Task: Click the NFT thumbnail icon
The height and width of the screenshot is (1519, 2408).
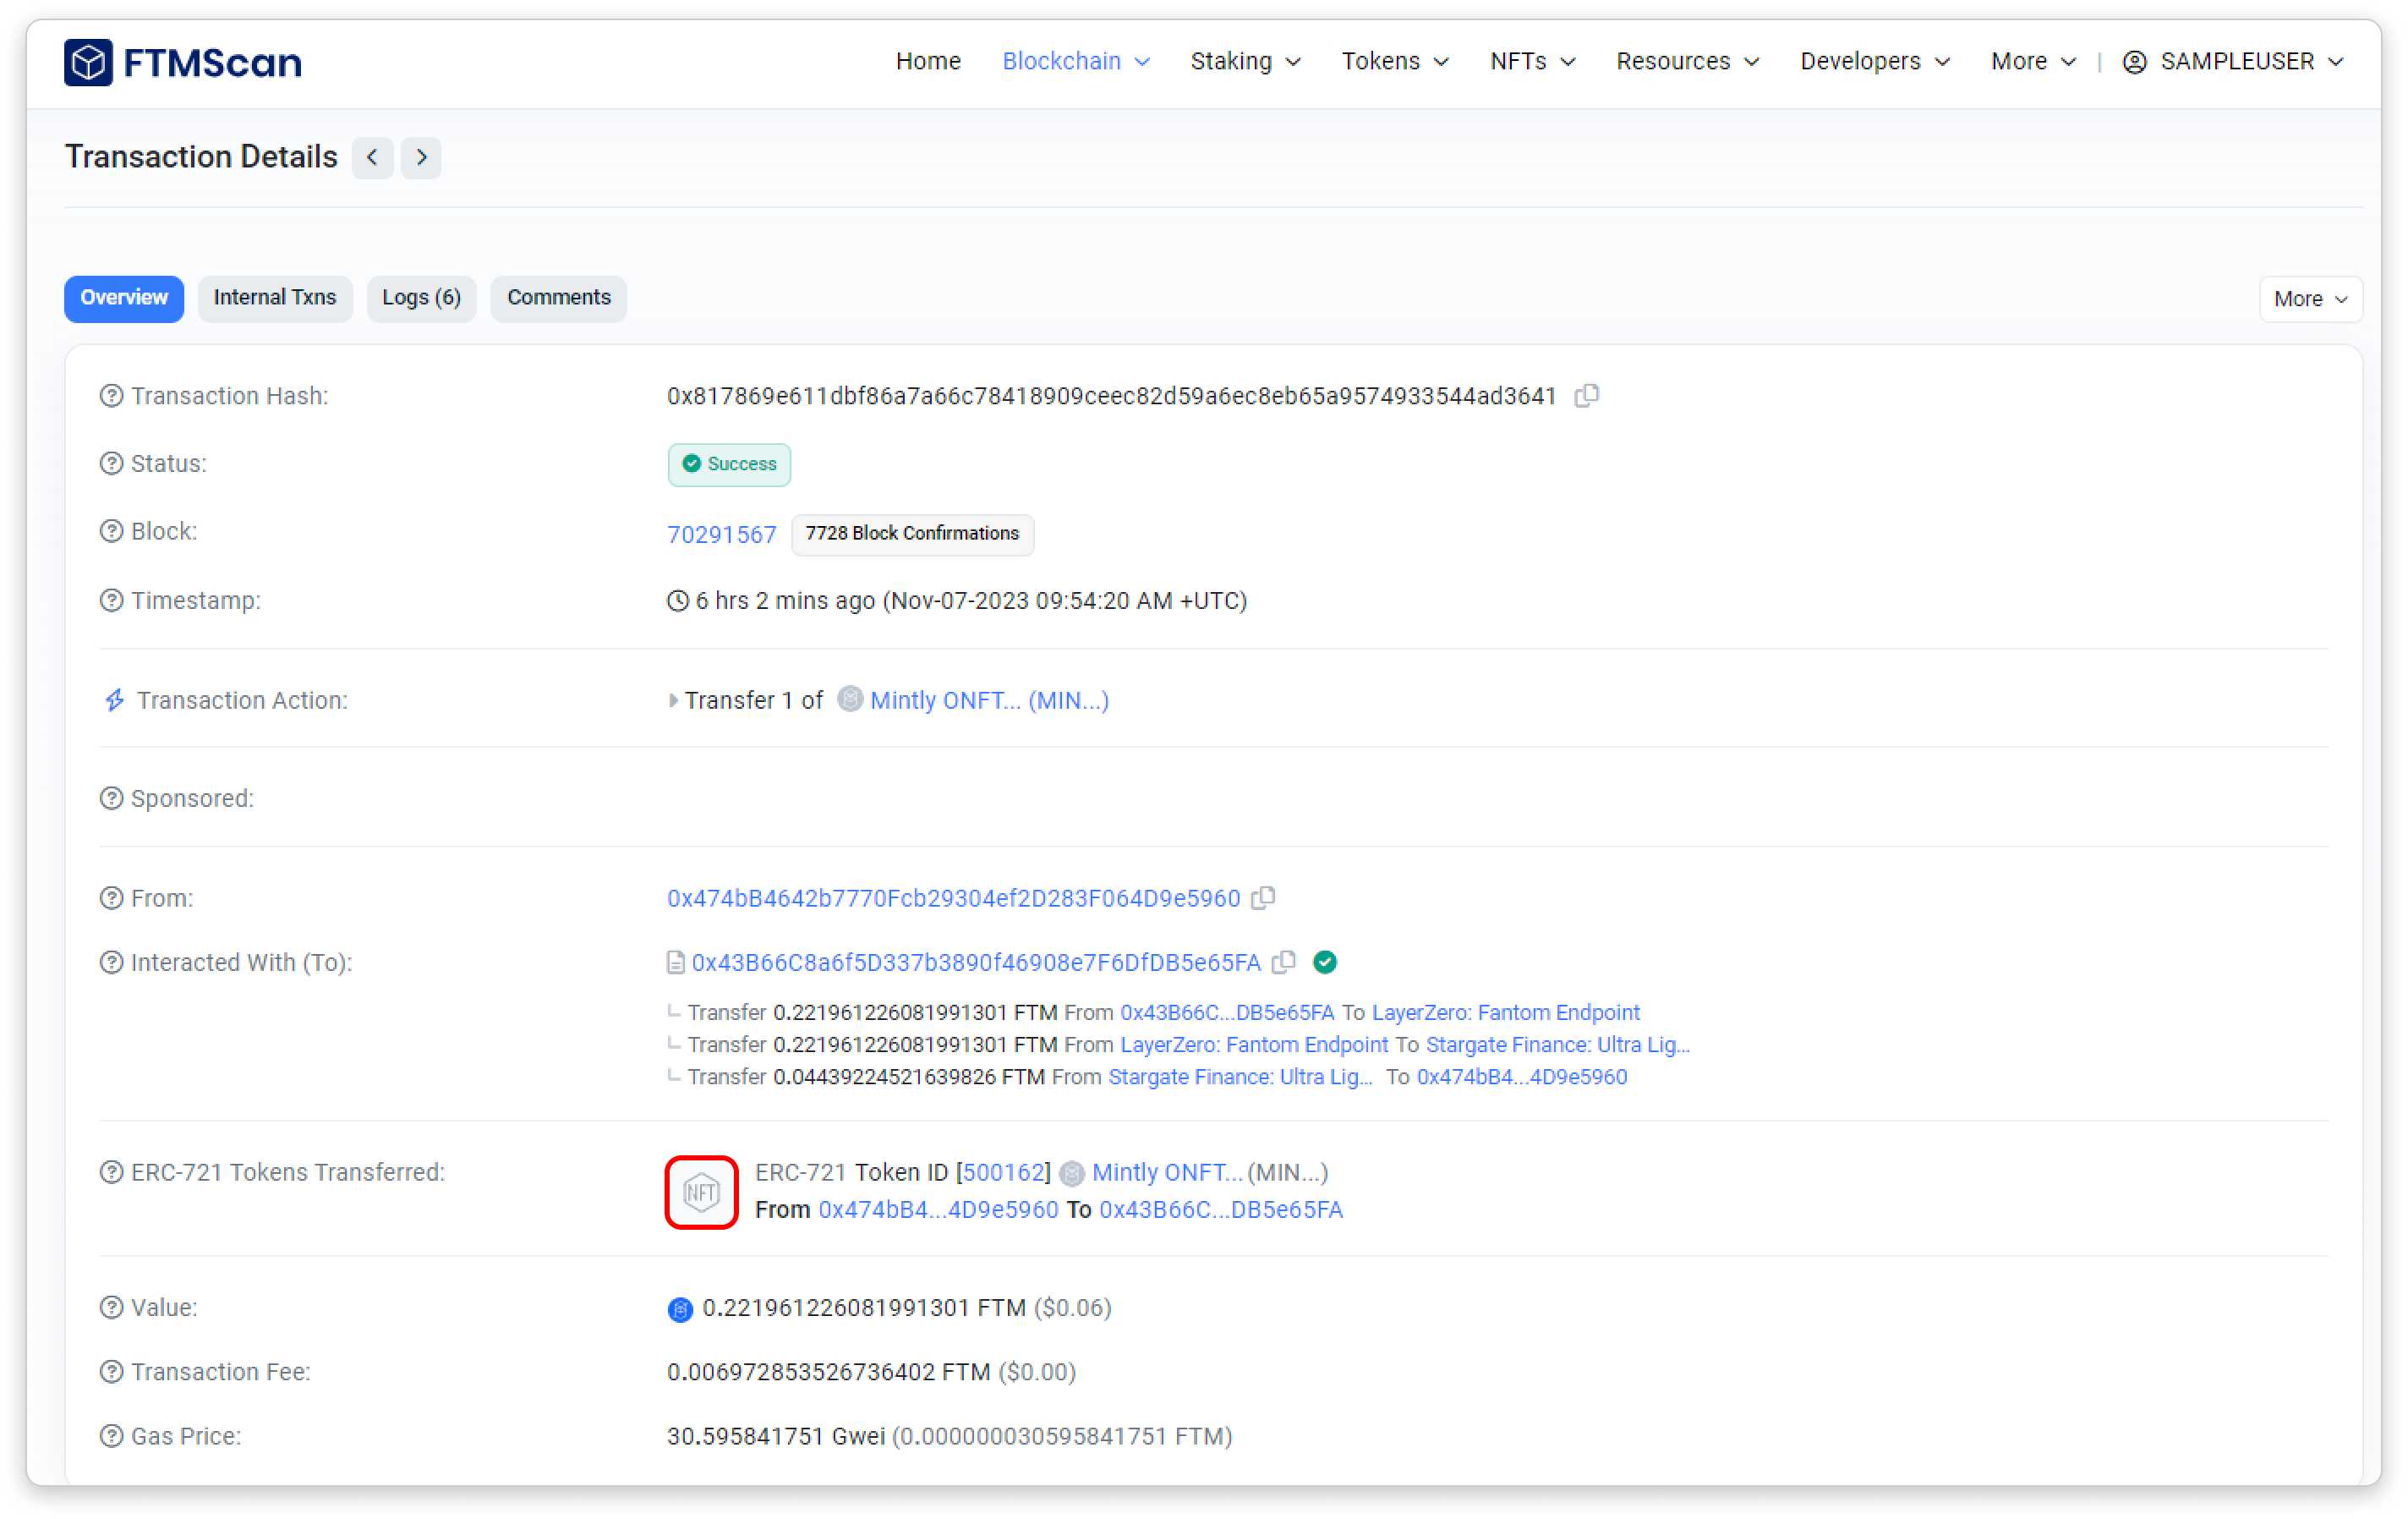Action: pos(701,1192)
